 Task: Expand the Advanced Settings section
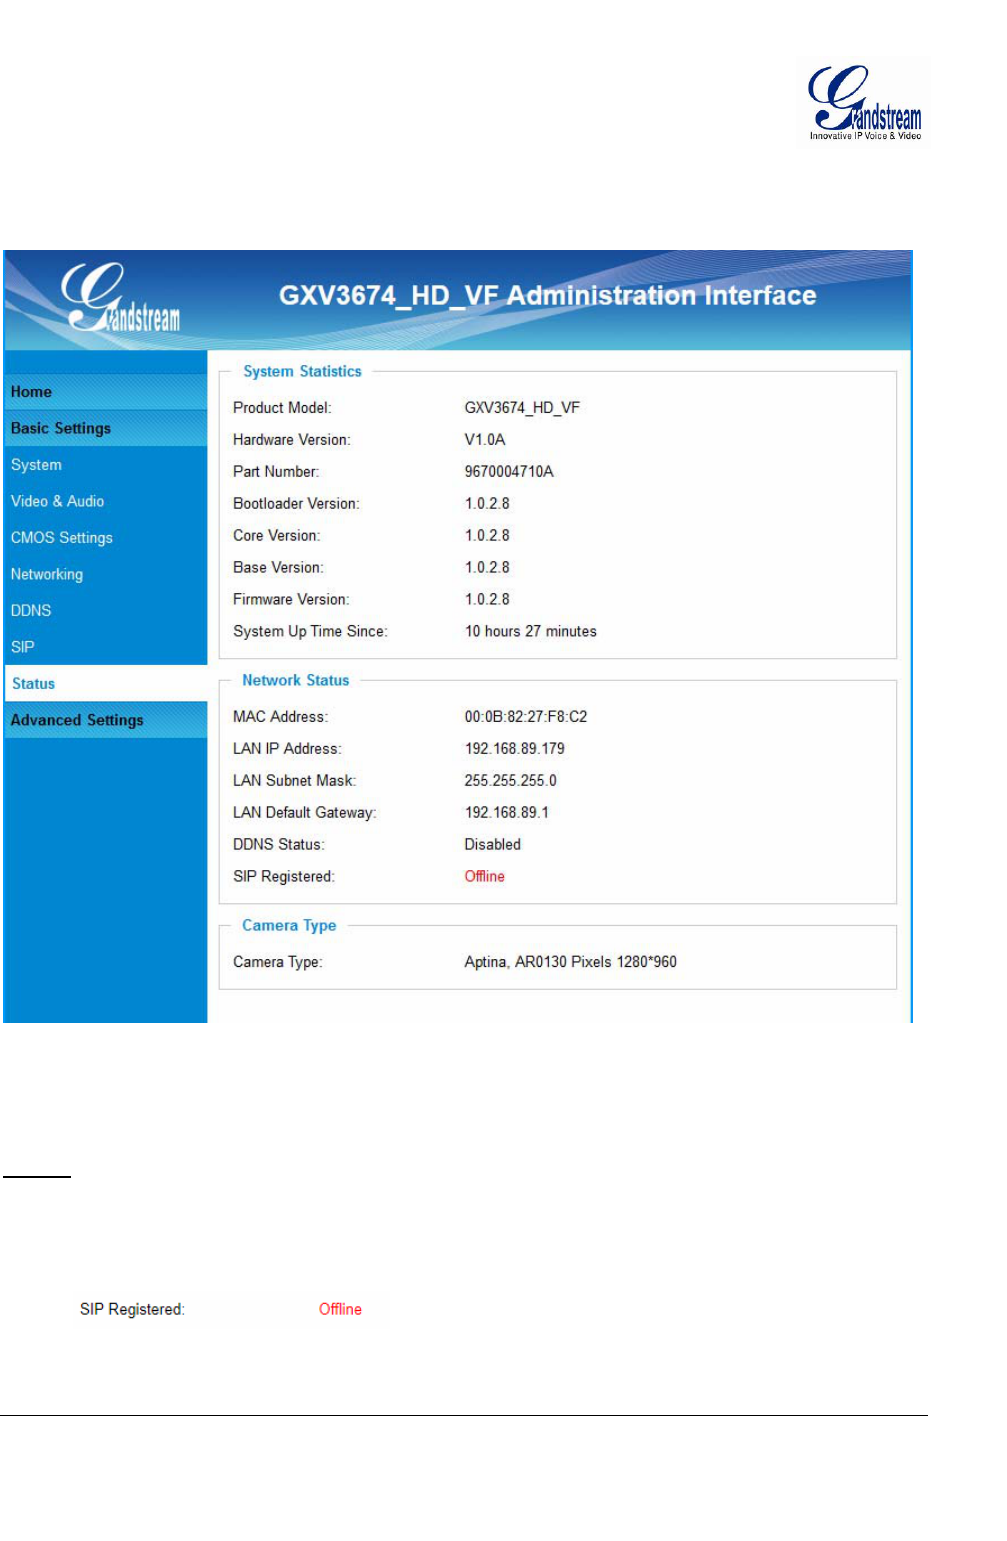point(105,720)
